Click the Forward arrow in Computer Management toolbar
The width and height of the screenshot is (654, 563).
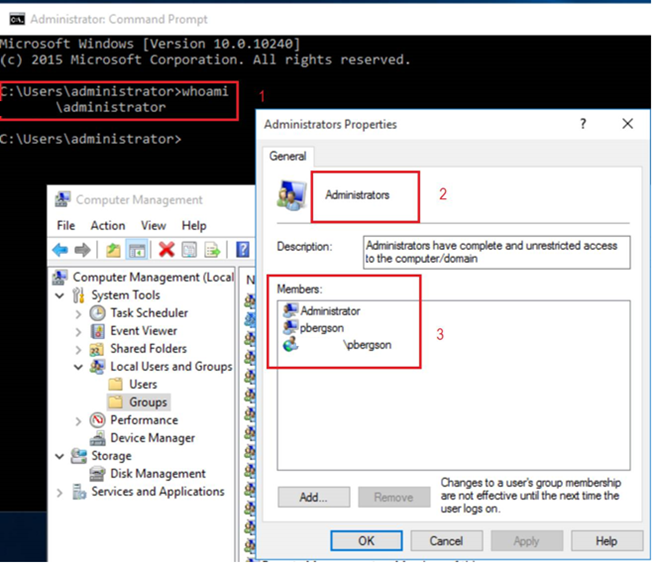pyautogui.click(x=82, y=250)
